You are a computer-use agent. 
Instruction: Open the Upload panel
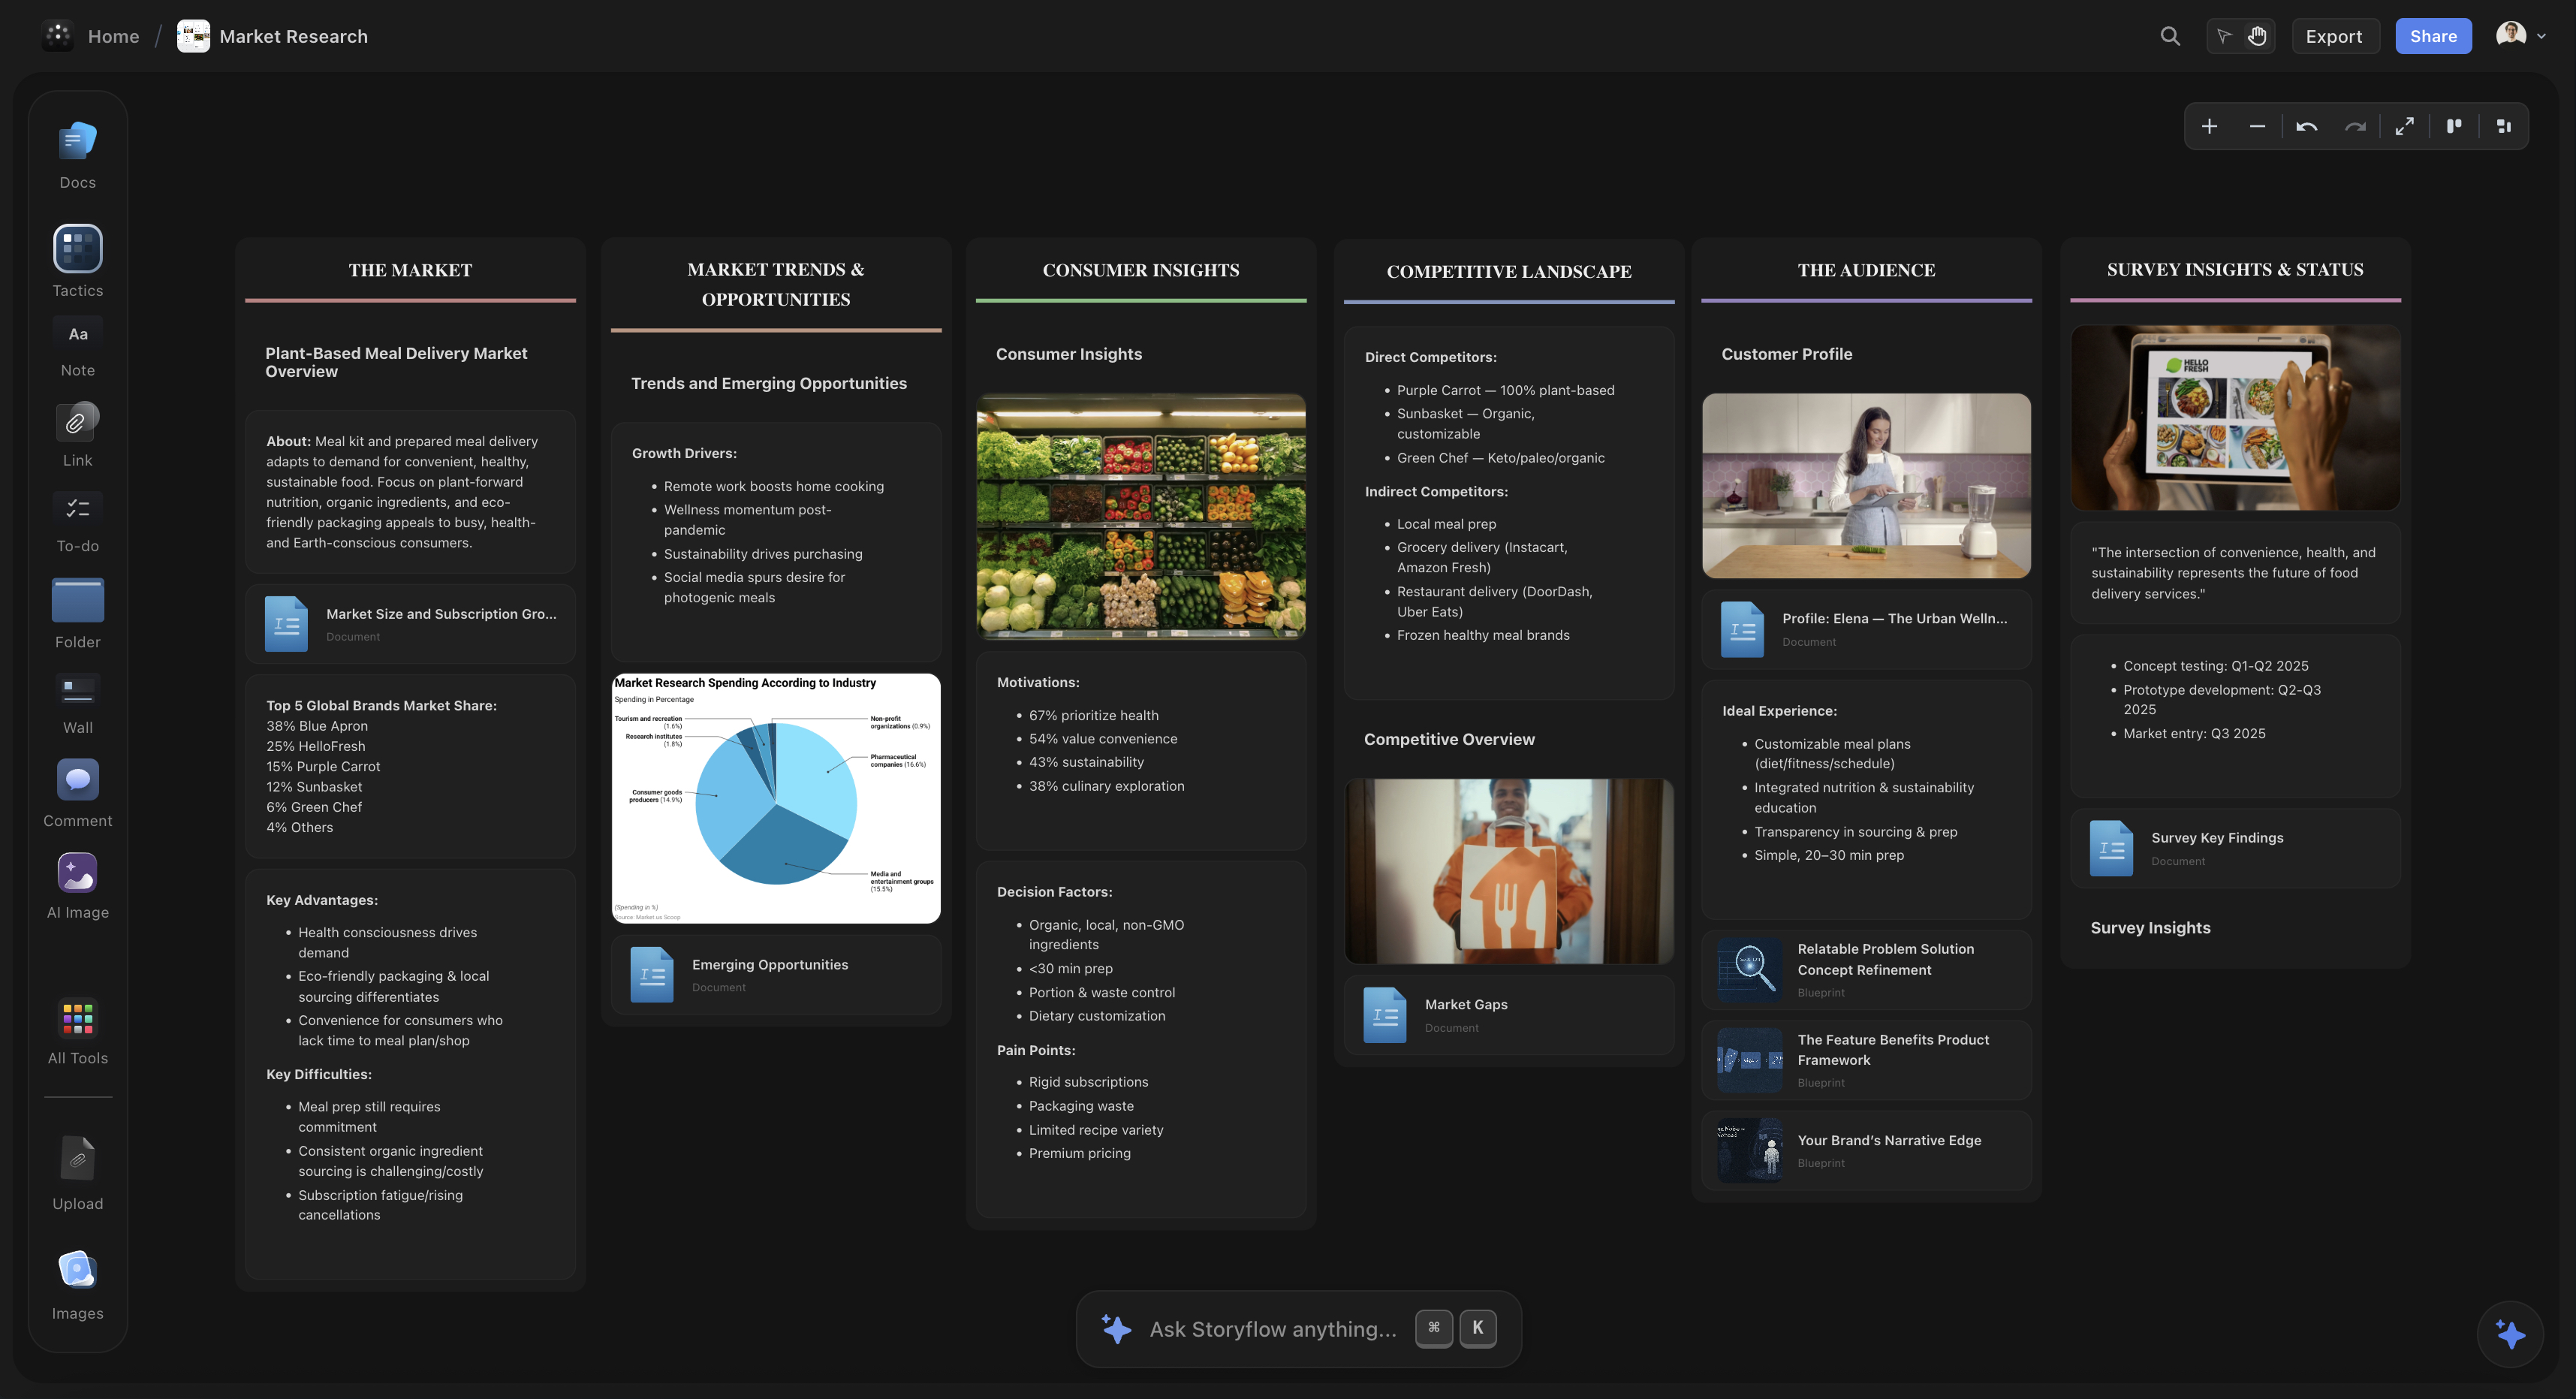[77, 1158]
